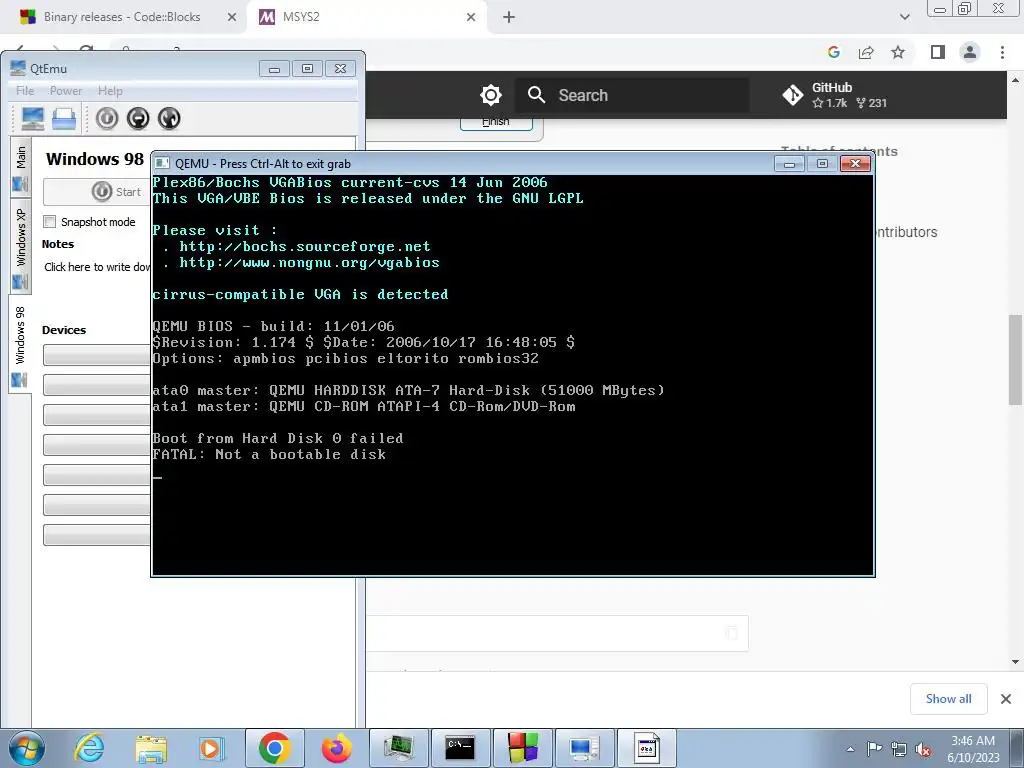Open the Chrome profile icon
Viewport: 1024px width, 768px height.
pyautogui.click(x=970, y=52)
